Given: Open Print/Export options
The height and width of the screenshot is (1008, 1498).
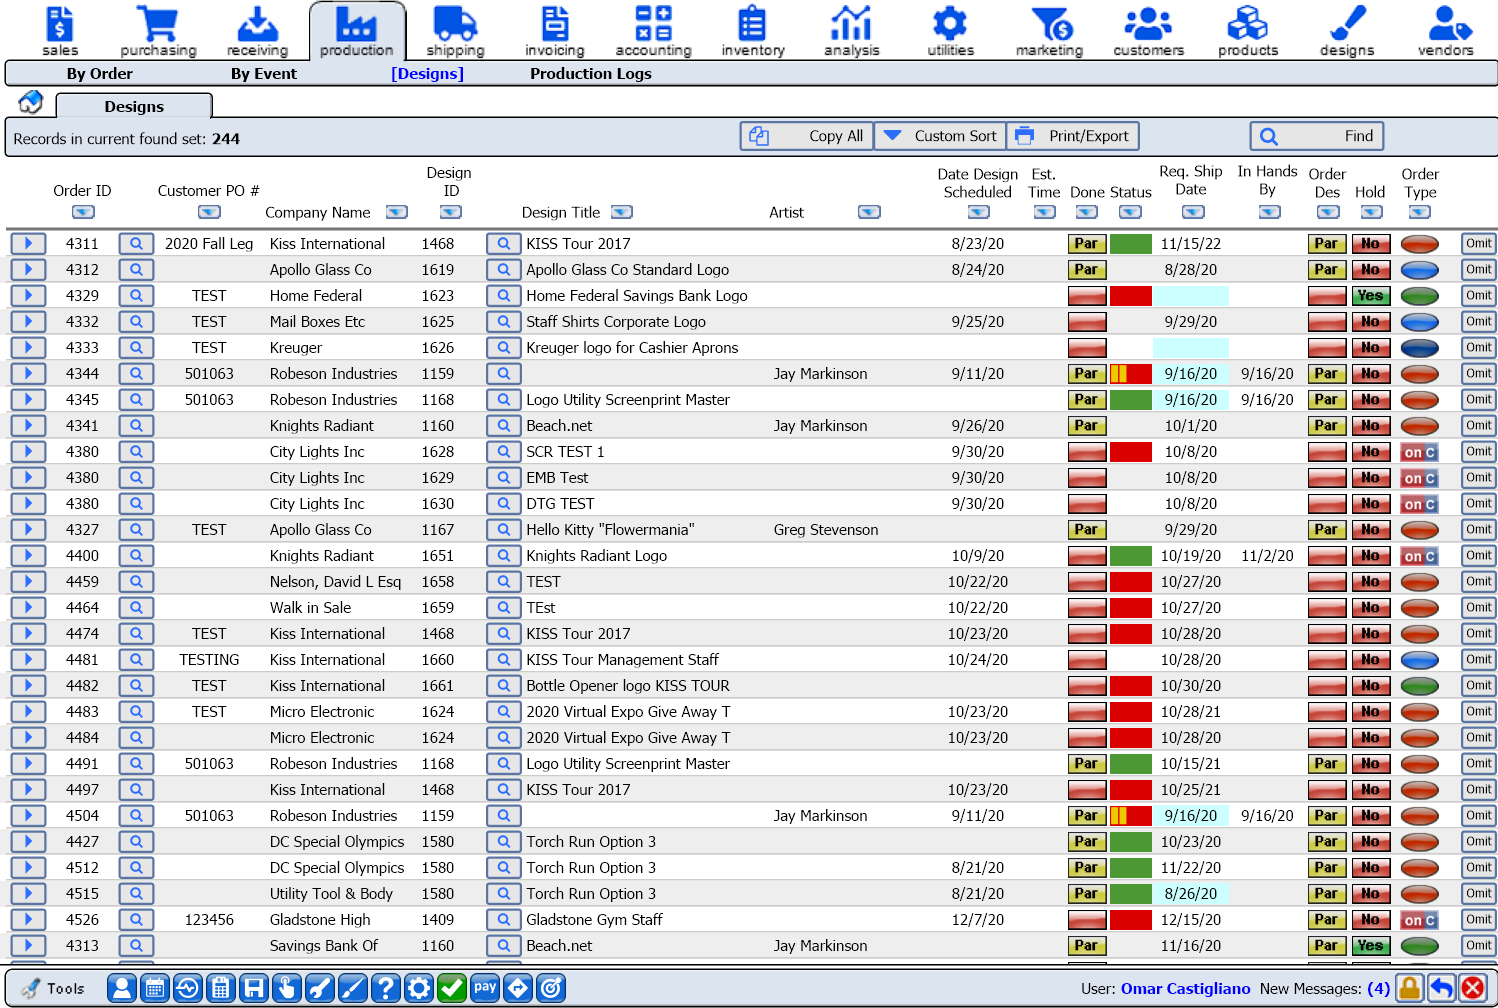Looking at the screenshot, I should (x=1072, y=135).
